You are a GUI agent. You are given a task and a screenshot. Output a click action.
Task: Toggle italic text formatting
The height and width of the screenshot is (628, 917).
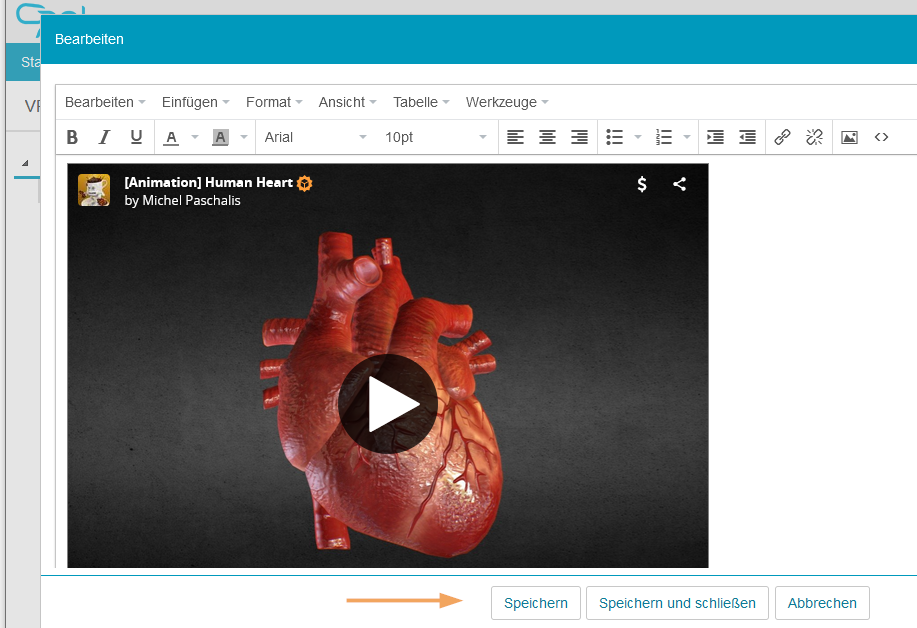(x=104, y=137)
